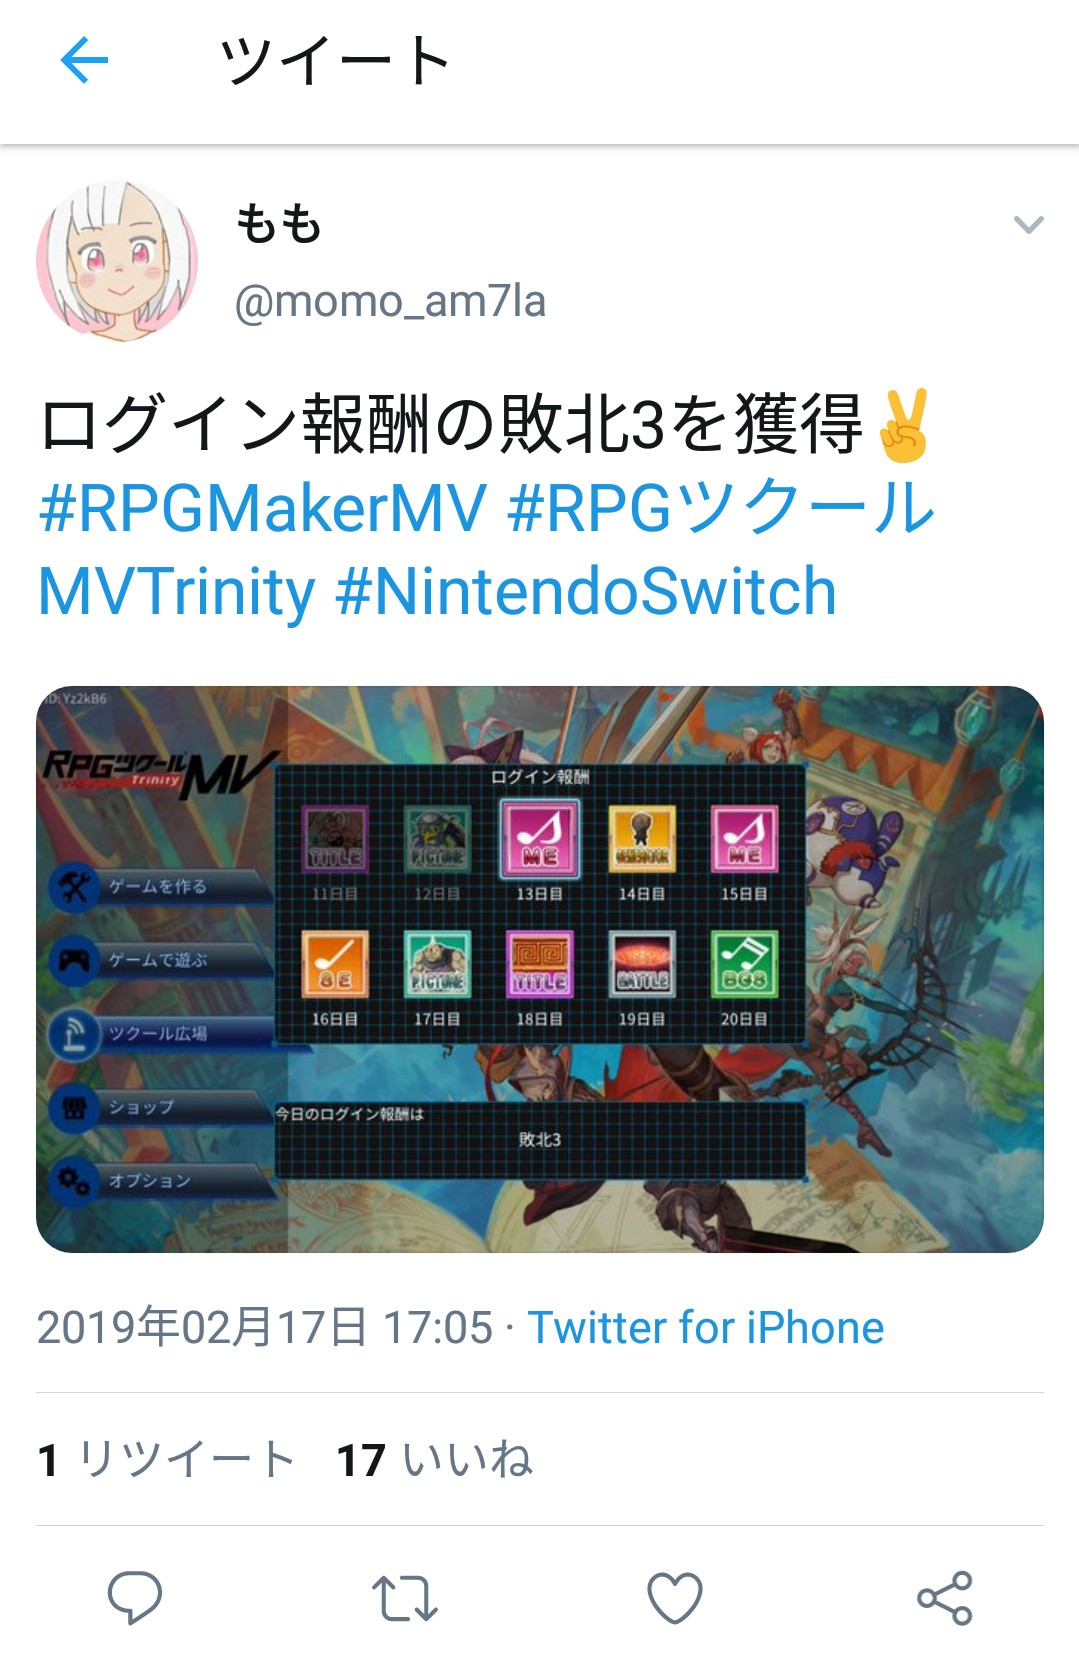Open the @momo_am7la username
This screenshot has width=1079, height=1669.
coord(390,301)
